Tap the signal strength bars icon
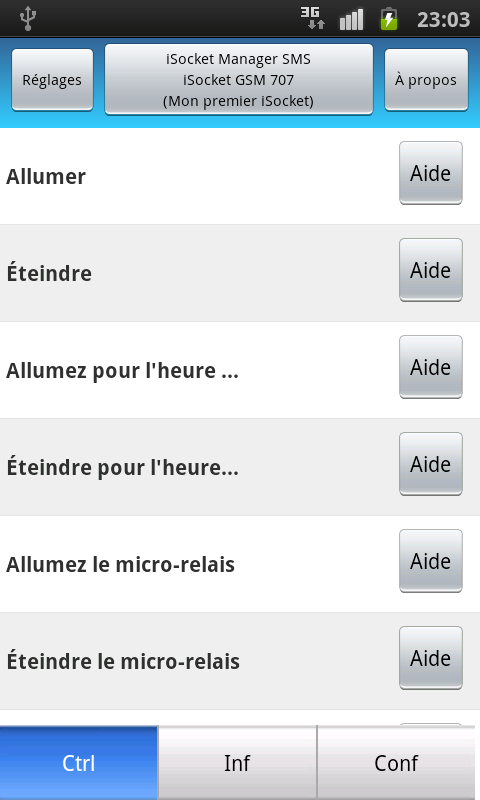 (351, 19)
